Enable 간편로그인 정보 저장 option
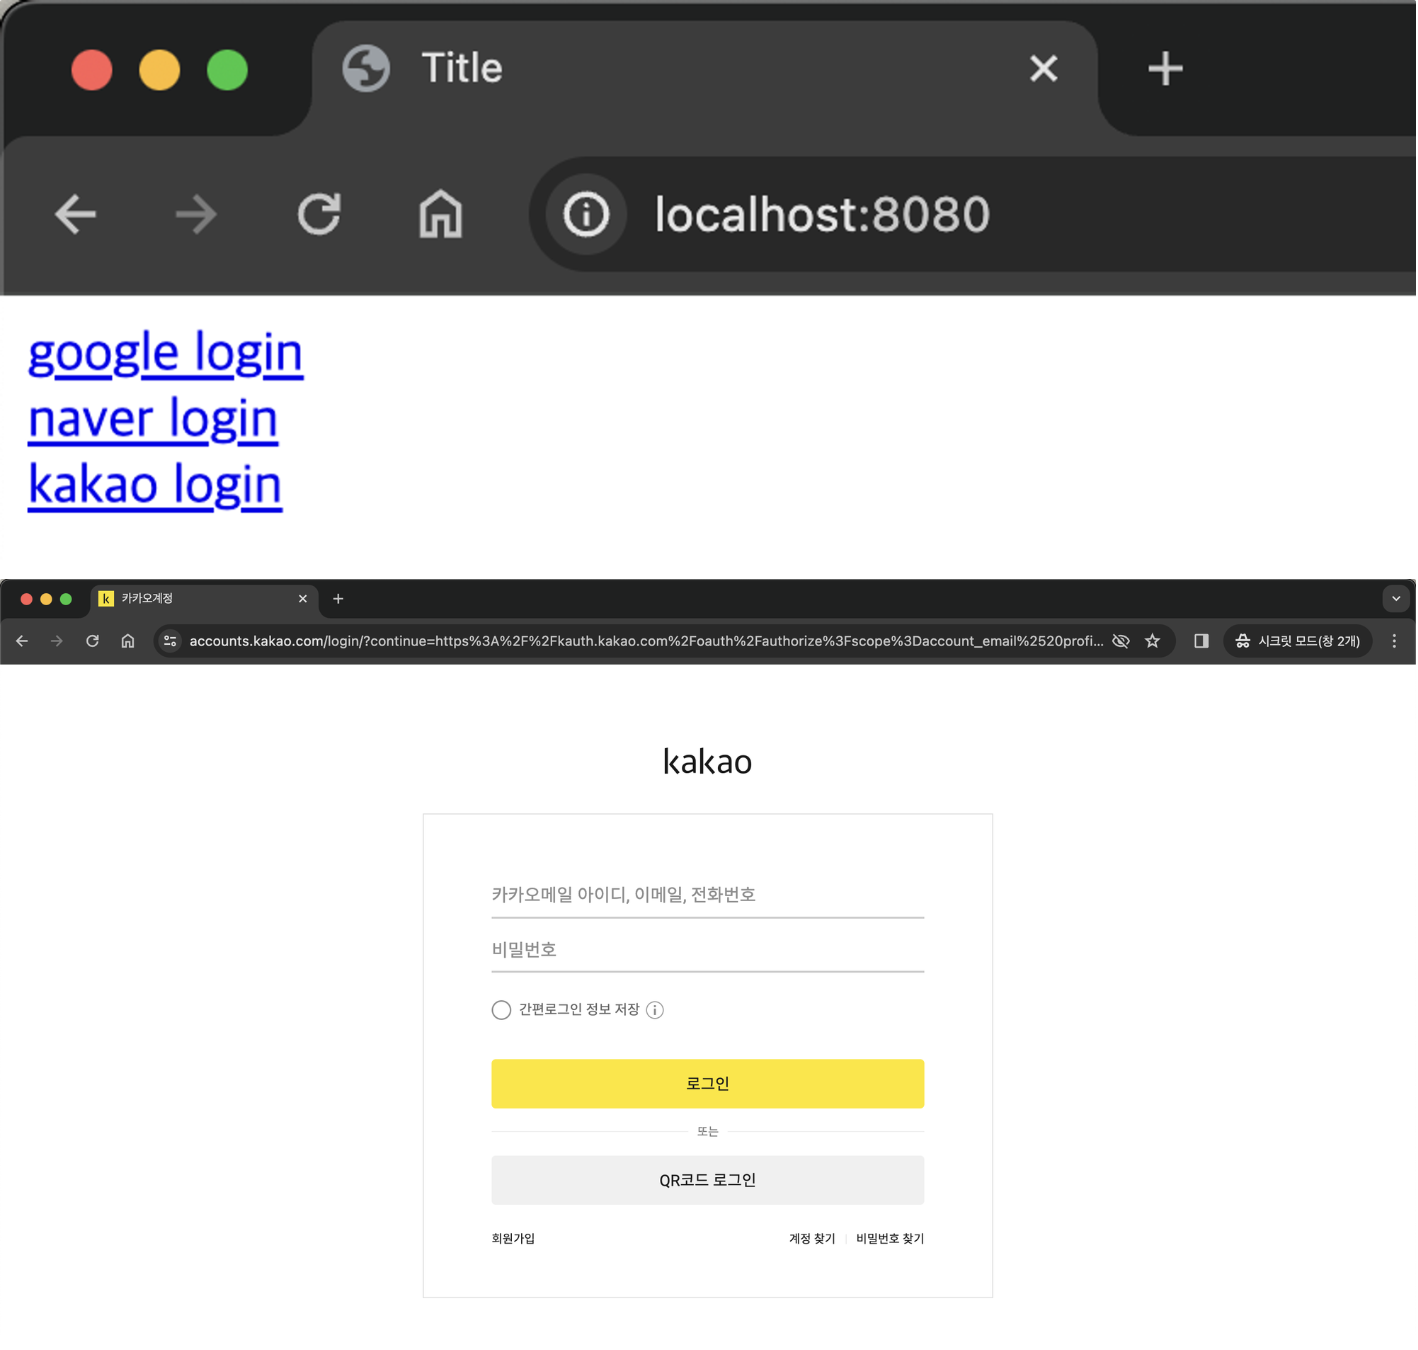This screenshot has height=1350, width=1418. click(501, 1010)
